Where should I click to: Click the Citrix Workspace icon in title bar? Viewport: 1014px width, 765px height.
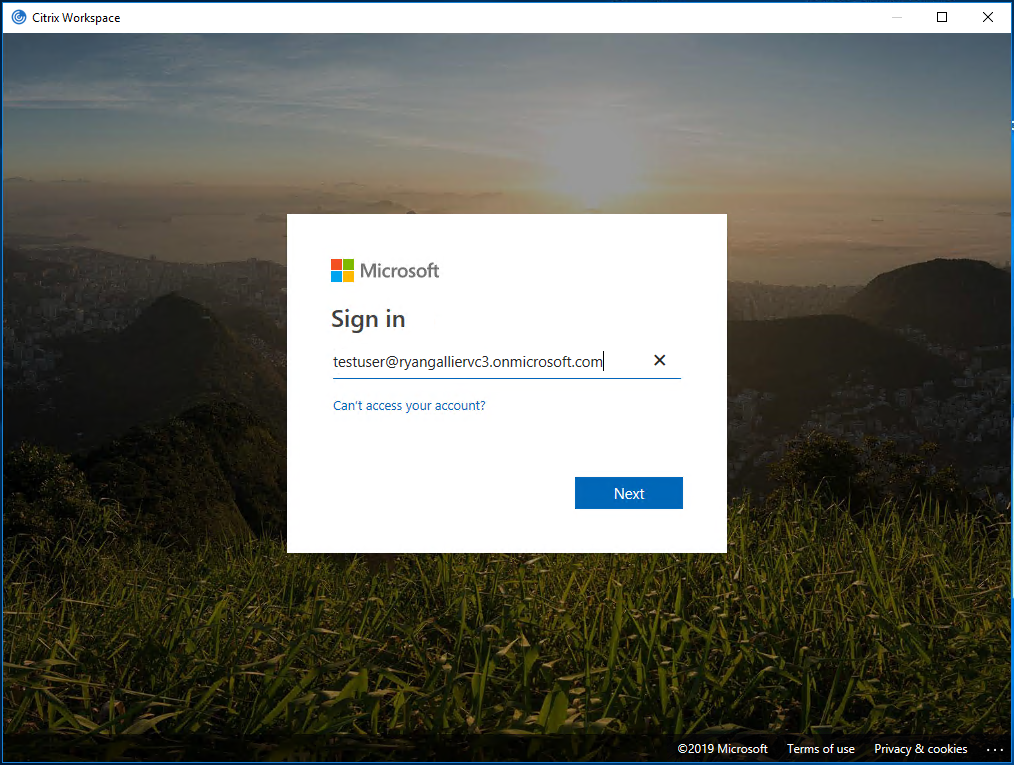(x=19, y=17)
